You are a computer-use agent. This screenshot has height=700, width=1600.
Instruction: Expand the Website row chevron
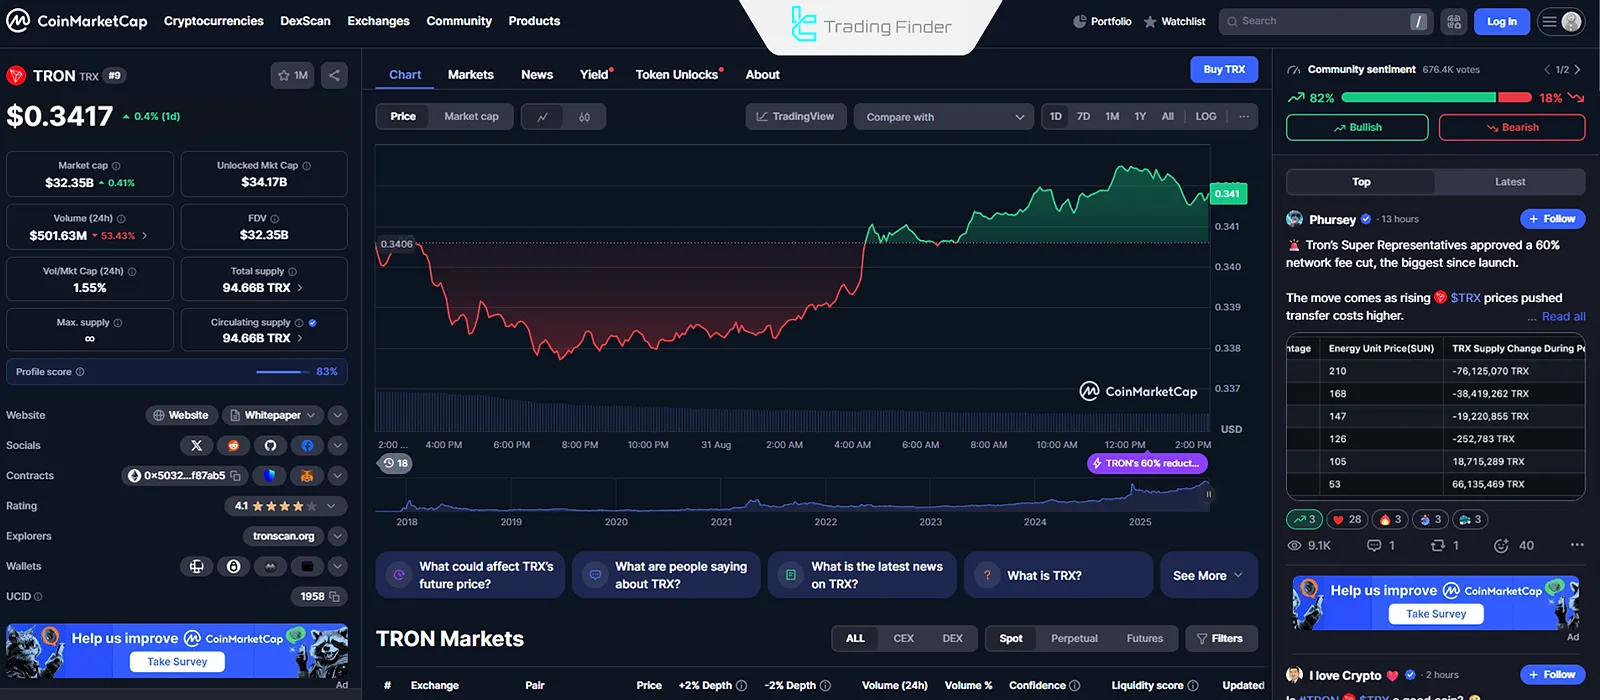(338, 415)
